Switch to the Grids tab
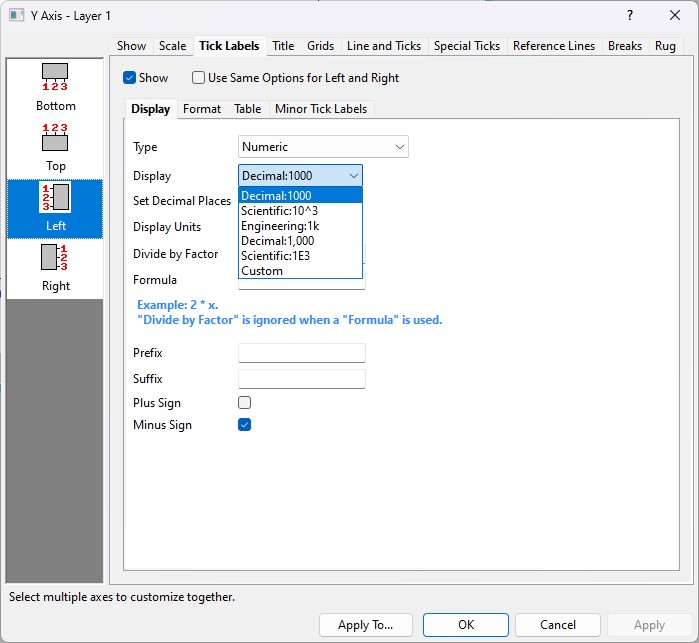This screenshot has width=699, height=643. pyautogui.click(x=321, y=46)
